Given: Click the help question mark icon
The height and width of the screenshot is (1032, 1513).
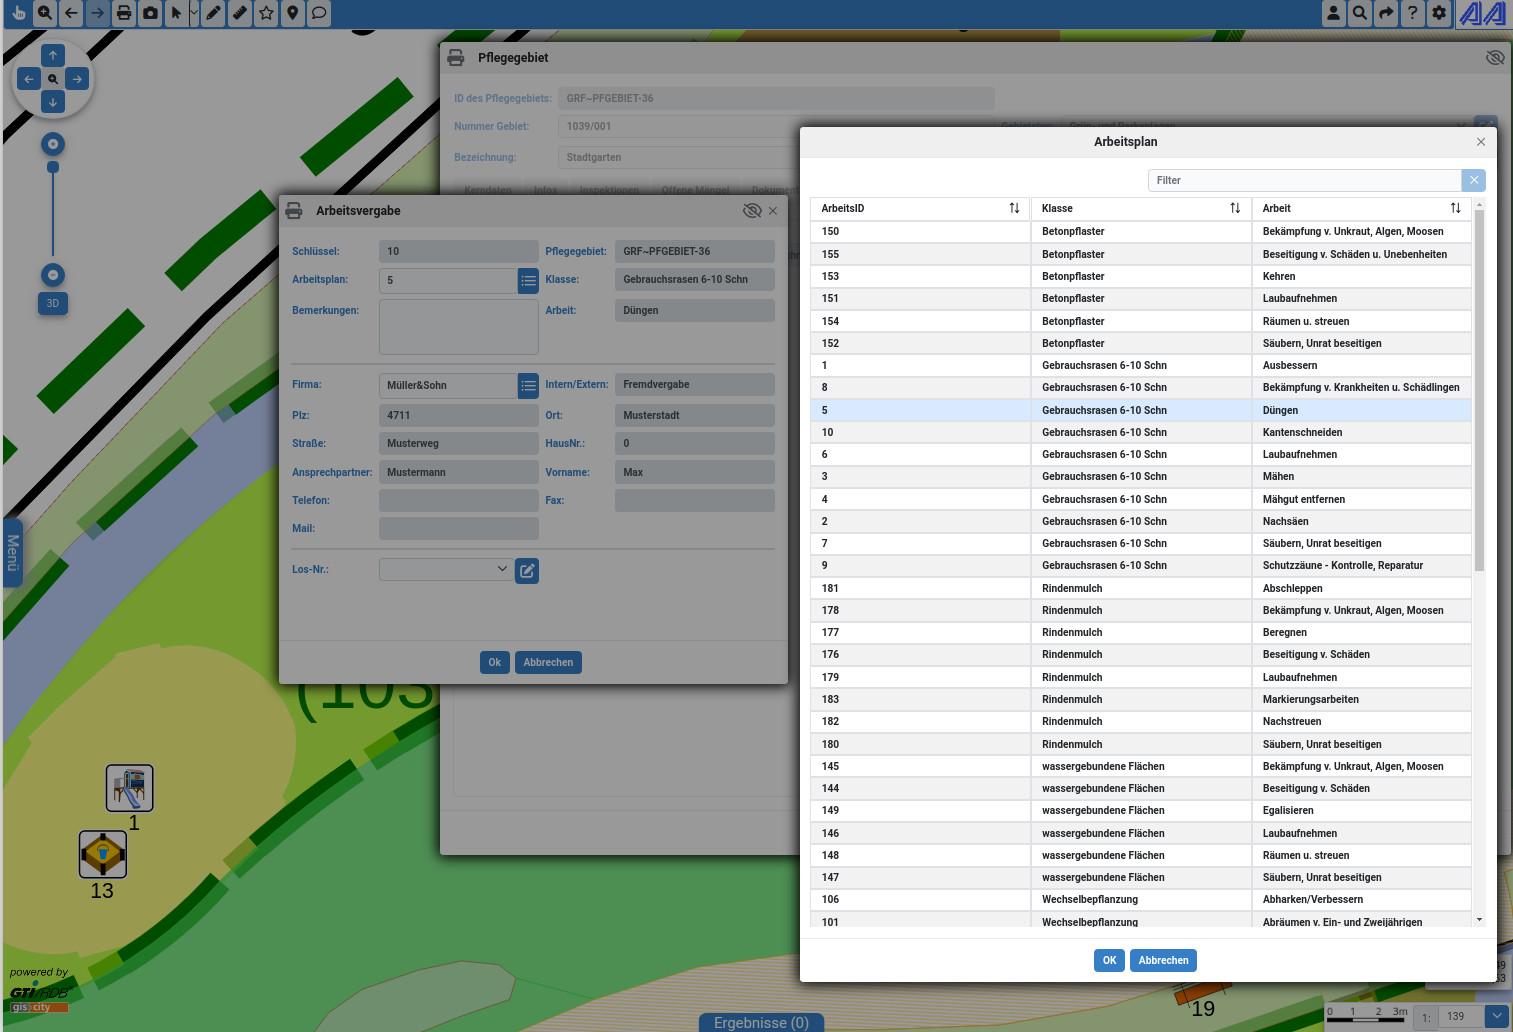Looking at the screenshot, I should (1412, 13).
